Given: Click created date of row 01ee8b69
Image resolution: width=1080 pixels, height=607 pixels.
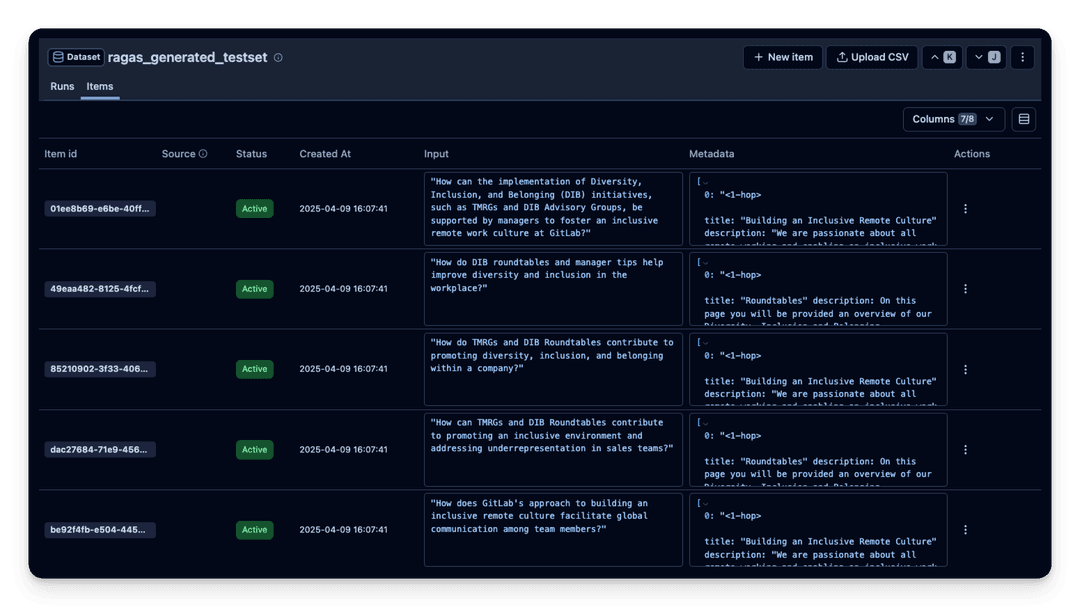Looking at the screenshot, I should click(343, 209).
